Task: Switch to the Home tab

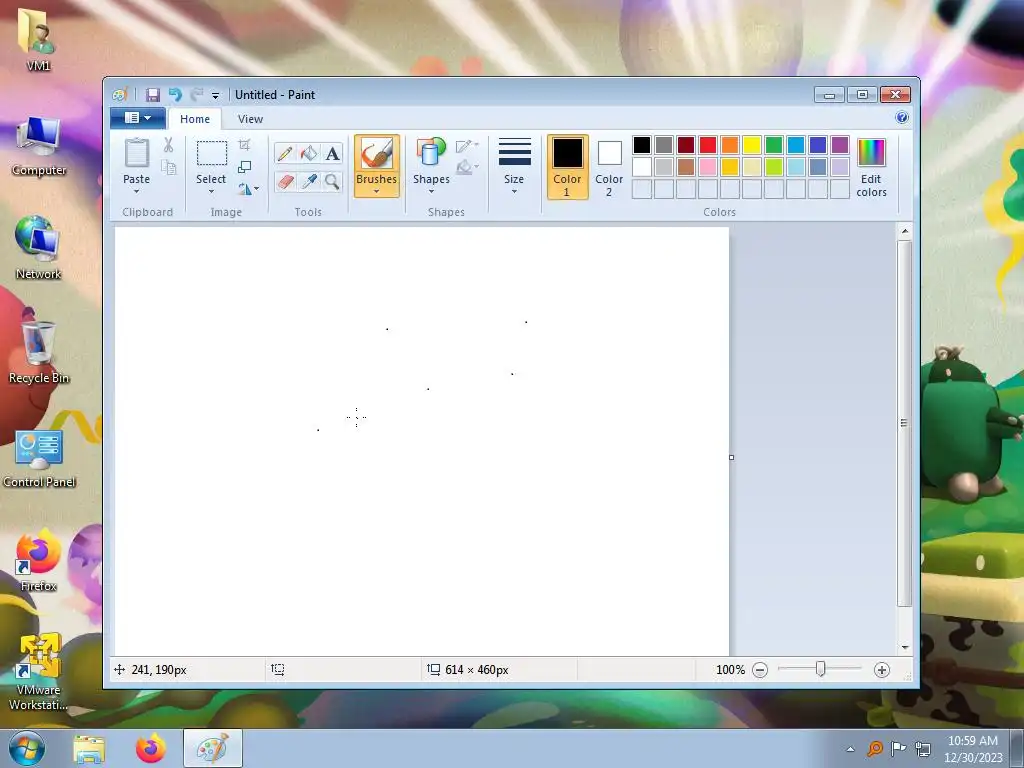Action: point(195,119)
